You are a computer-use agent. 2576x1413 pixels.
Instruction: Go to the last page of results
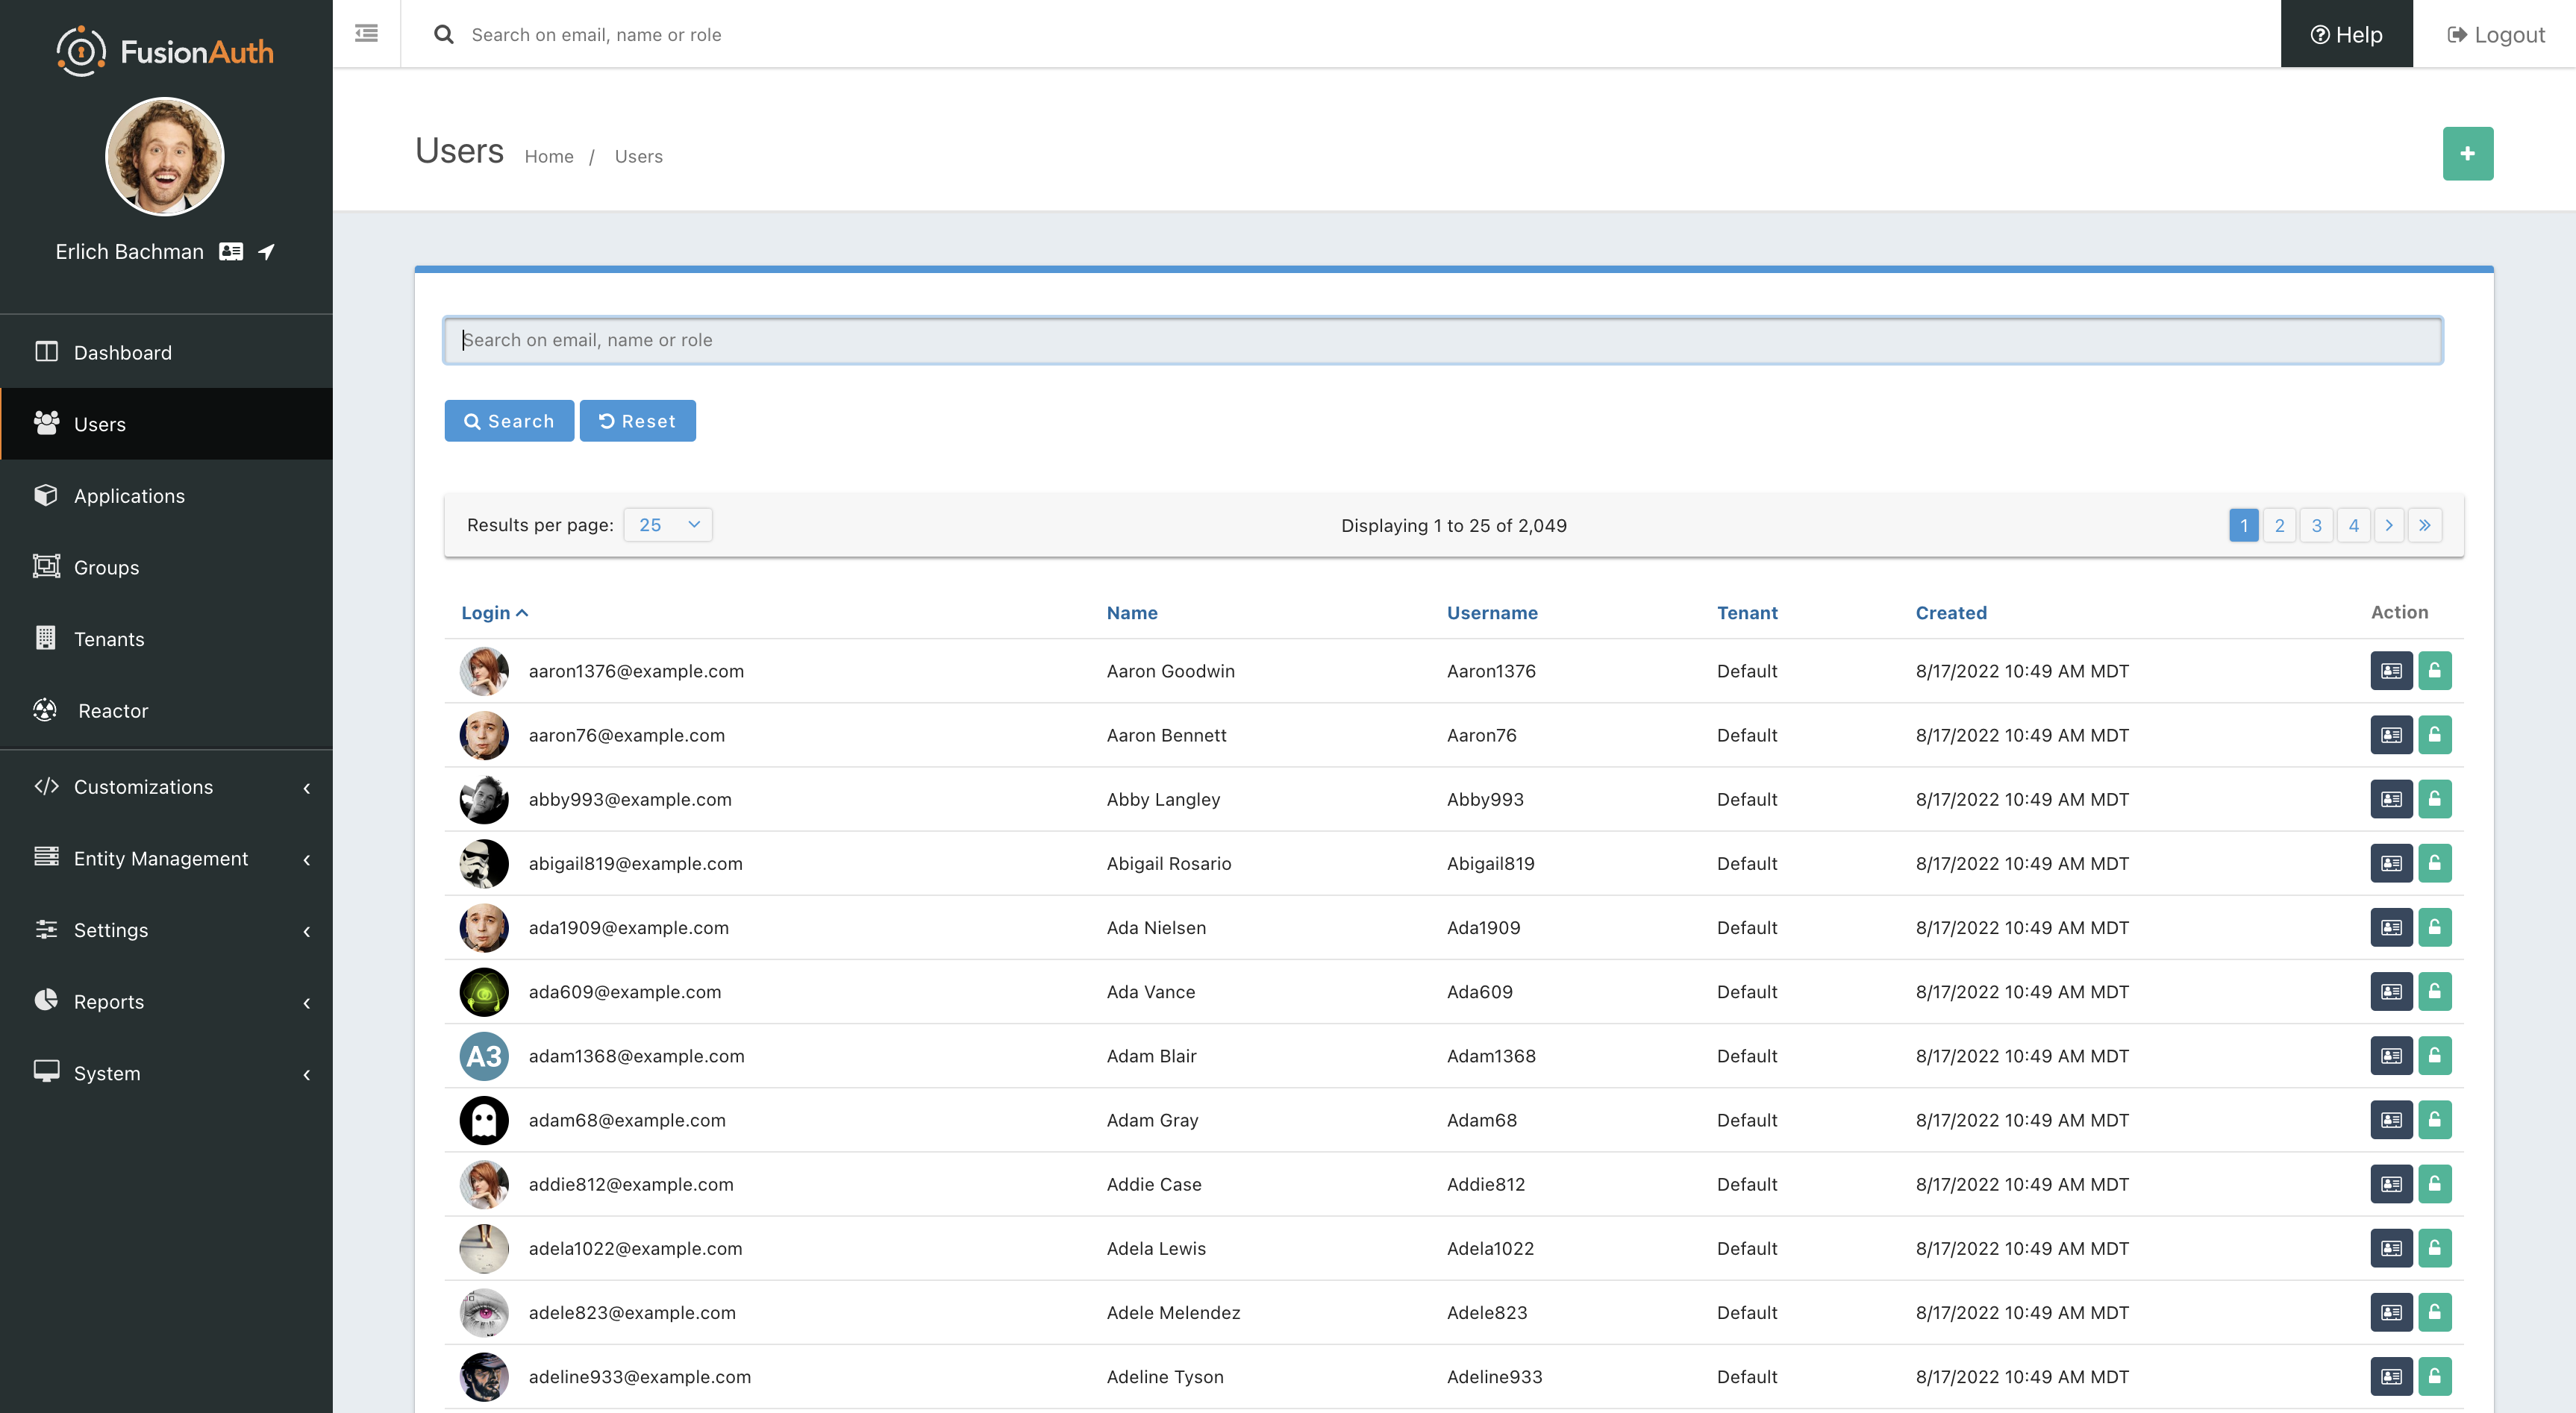pyautogui.click(x=2424, y=525)
